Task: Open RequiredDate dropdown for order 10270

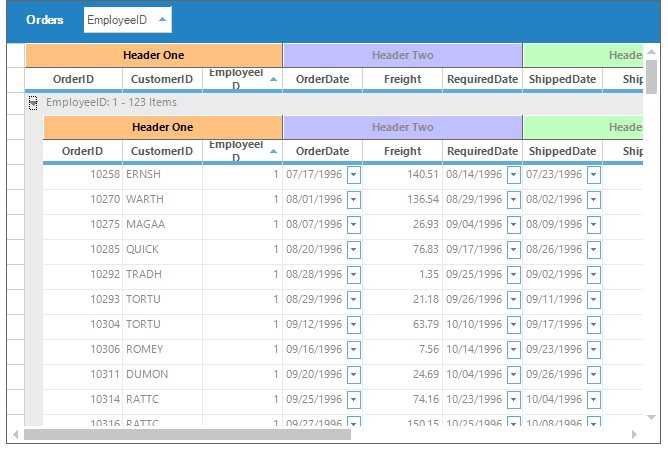Action: coord(514,199)
